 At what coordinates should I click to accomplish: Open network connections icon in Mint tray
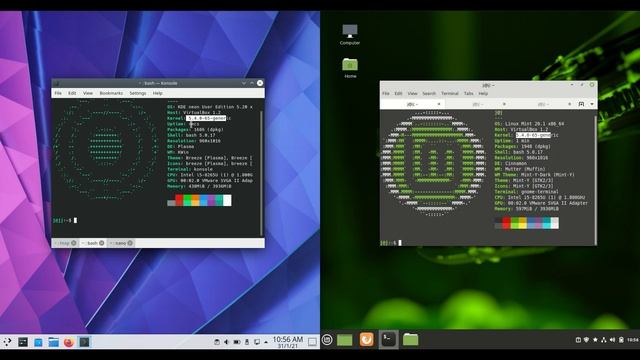(604, 340)
